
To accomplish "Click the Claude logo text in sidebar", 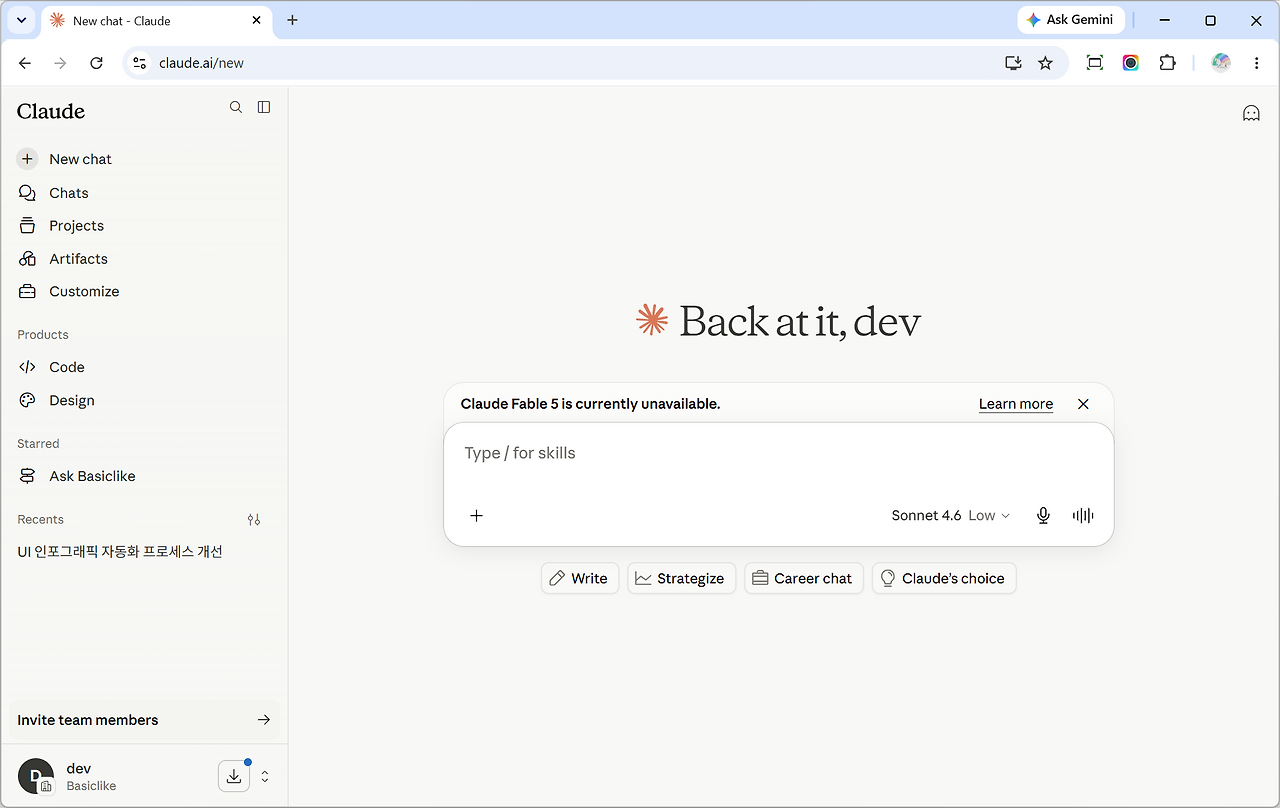I will 51,111.
